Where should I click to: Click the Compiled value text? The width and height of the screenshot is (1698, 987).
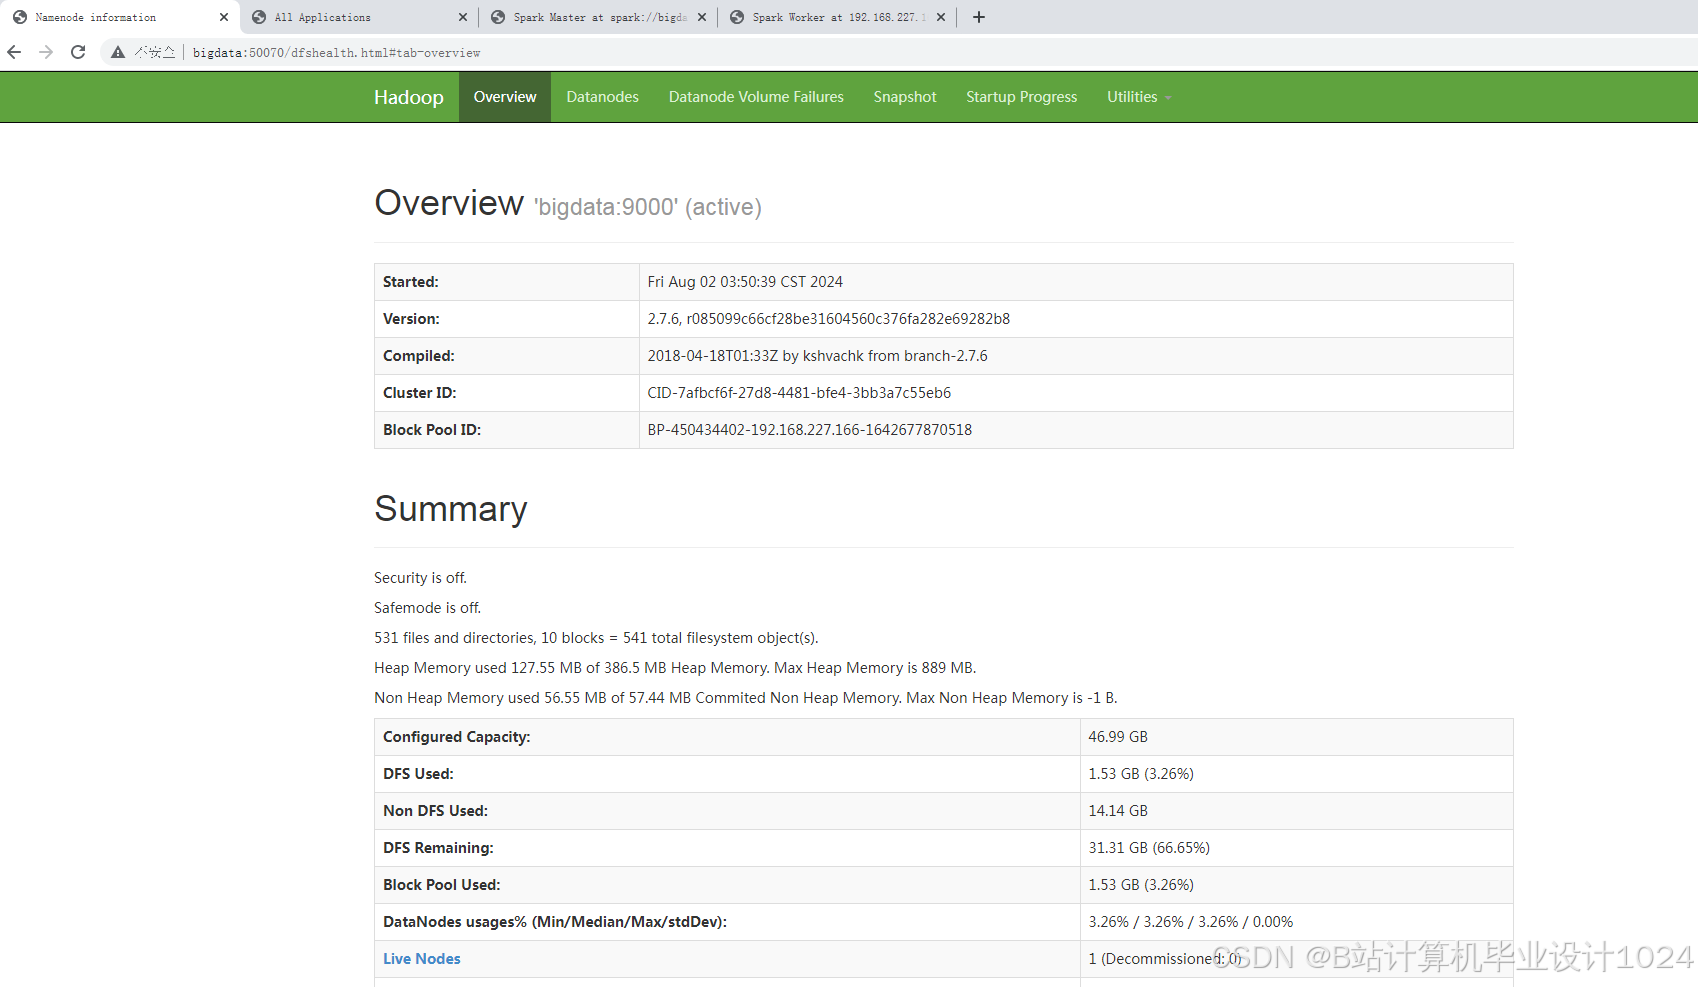click(x=817, y=356)
